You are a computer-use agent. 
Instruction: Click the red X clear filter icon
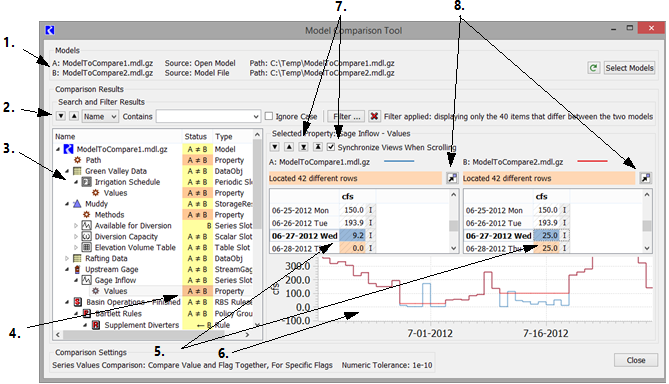coord(374,116)
